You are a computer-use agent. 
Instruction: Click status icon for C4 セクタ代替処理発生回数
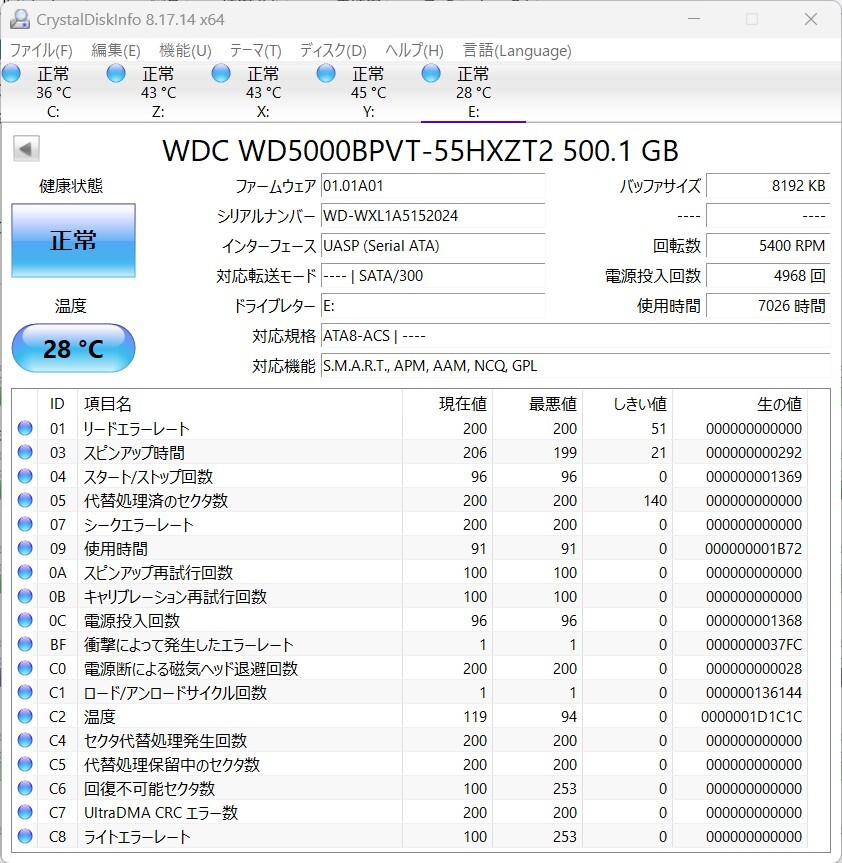tap(25, 740)
